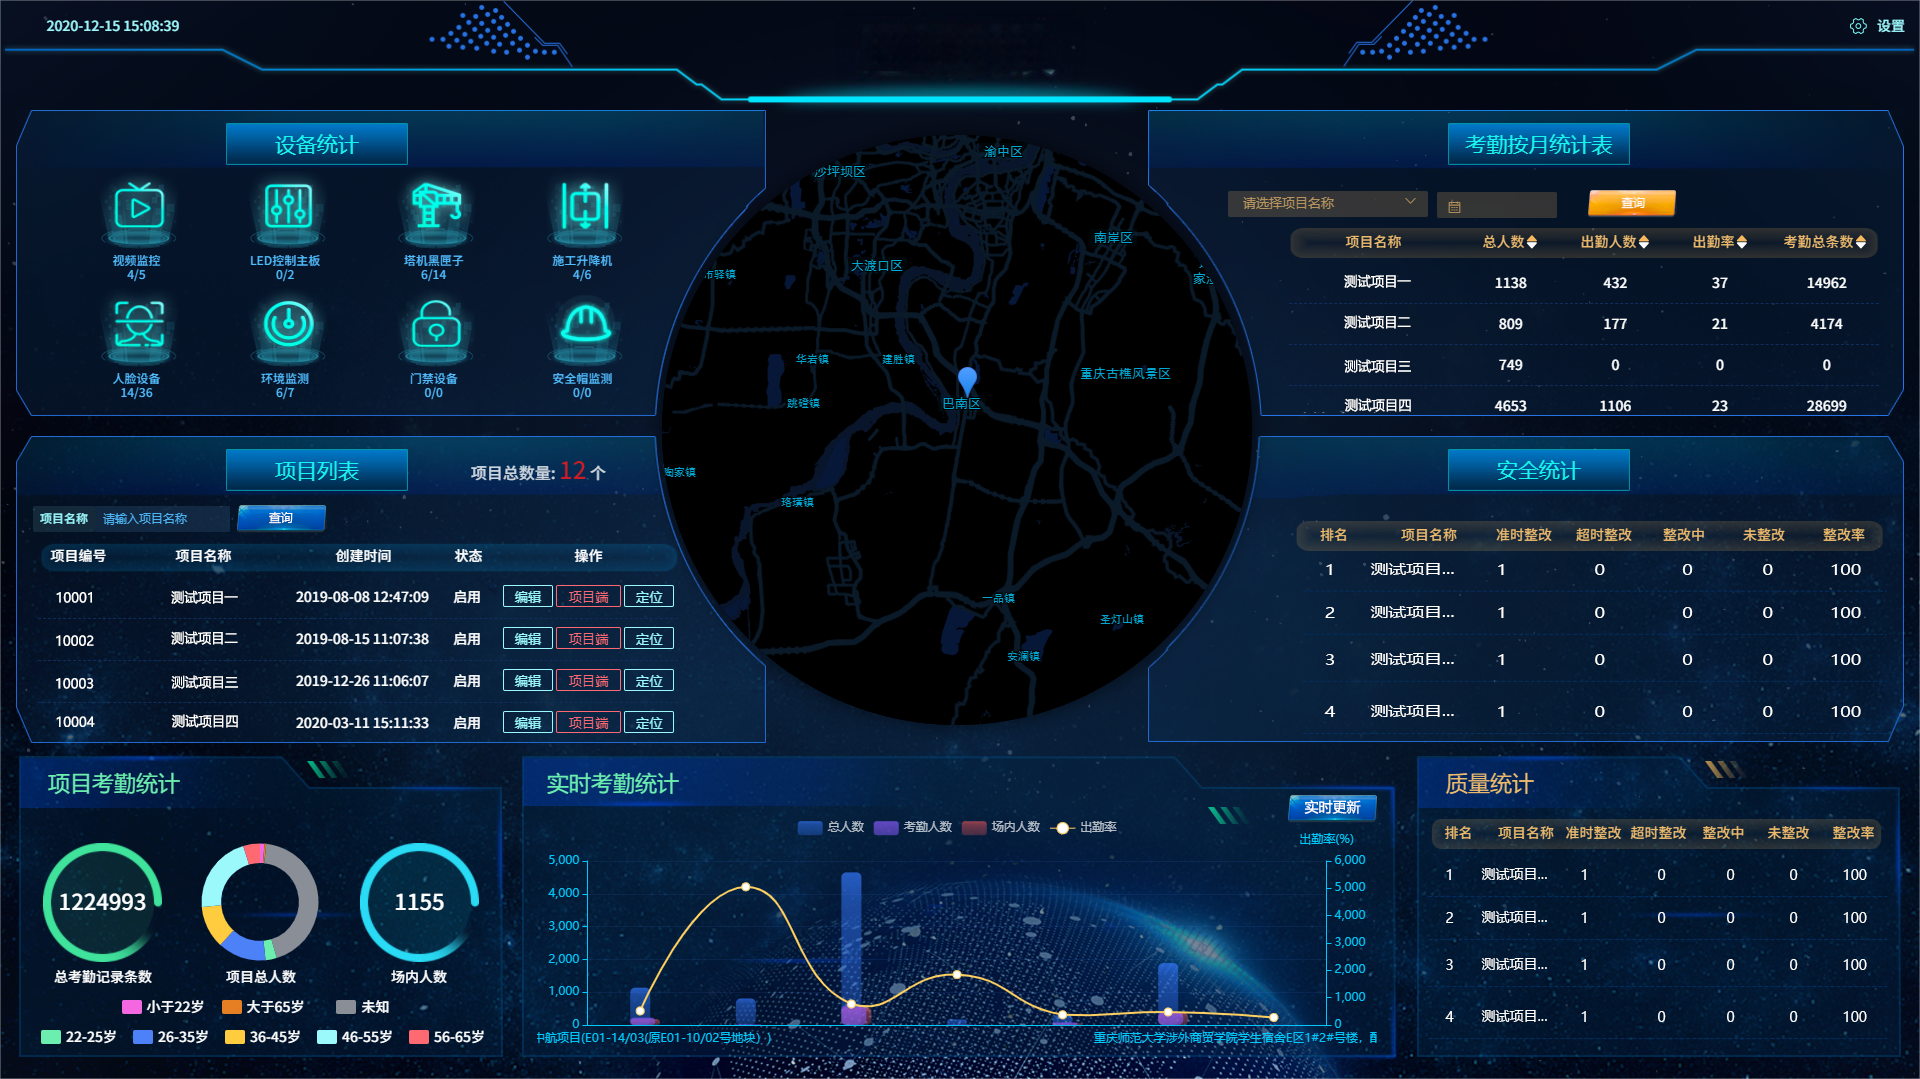The height and width of the screenshot is (1079, 1920).
Task: Click the video monitoring (视频监控) icon
Action: coord(138,211)
